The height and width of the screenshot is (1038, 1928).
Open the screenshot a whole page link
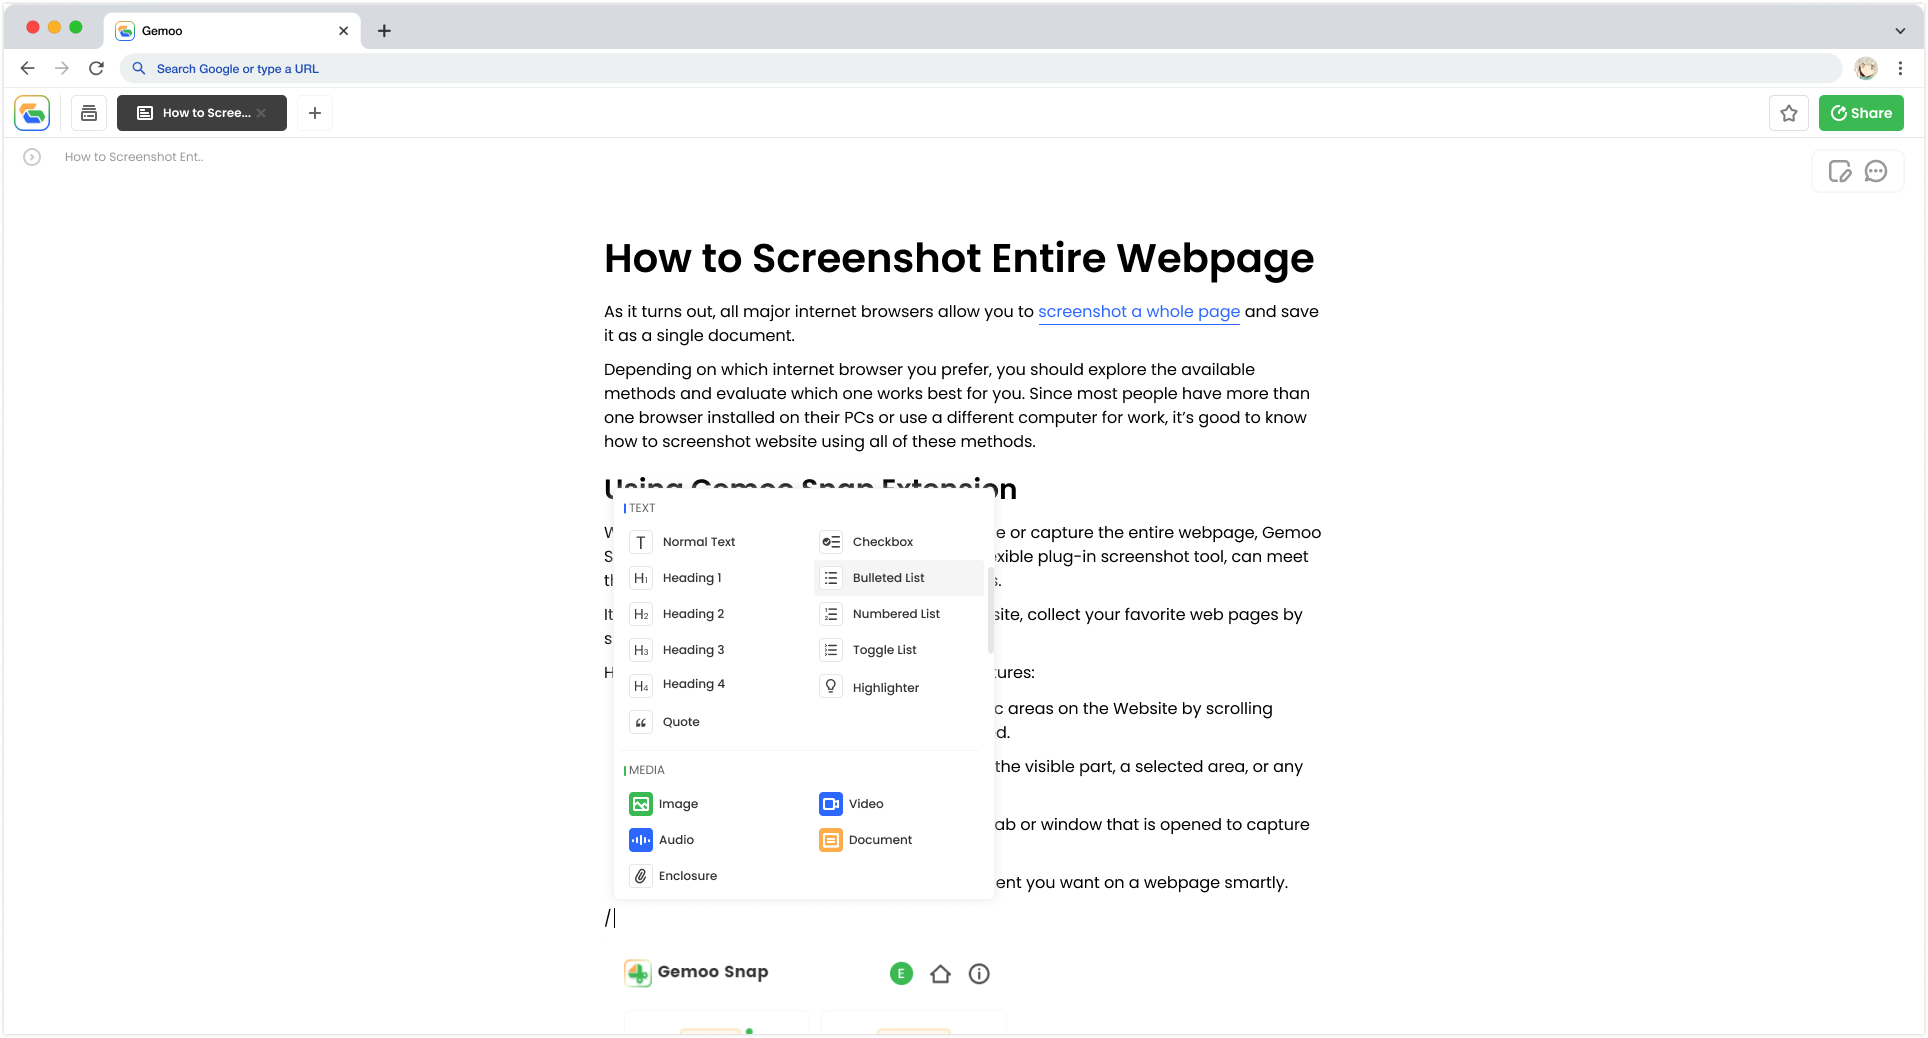pyautogui.click(x=1139, y=312)
